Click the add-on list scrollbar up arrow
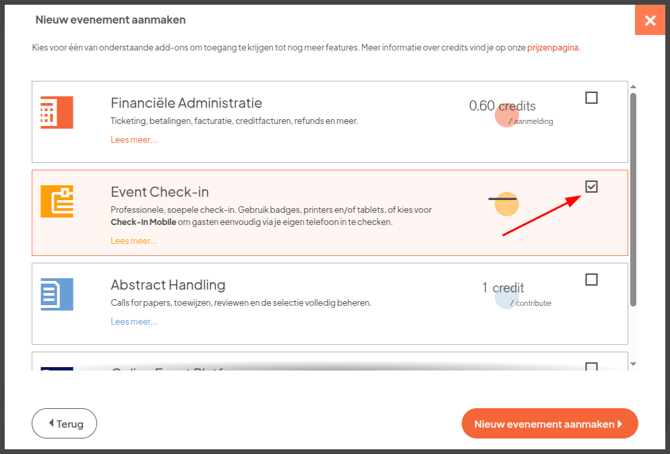The image size is (670, 454). click(x=632, y=86)
